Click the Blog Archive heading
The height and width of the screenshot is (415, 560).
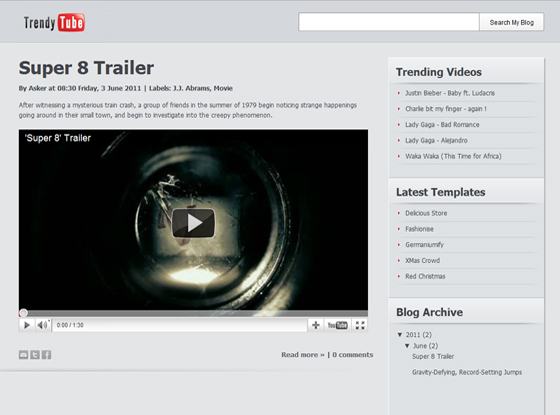pos(429,312)
